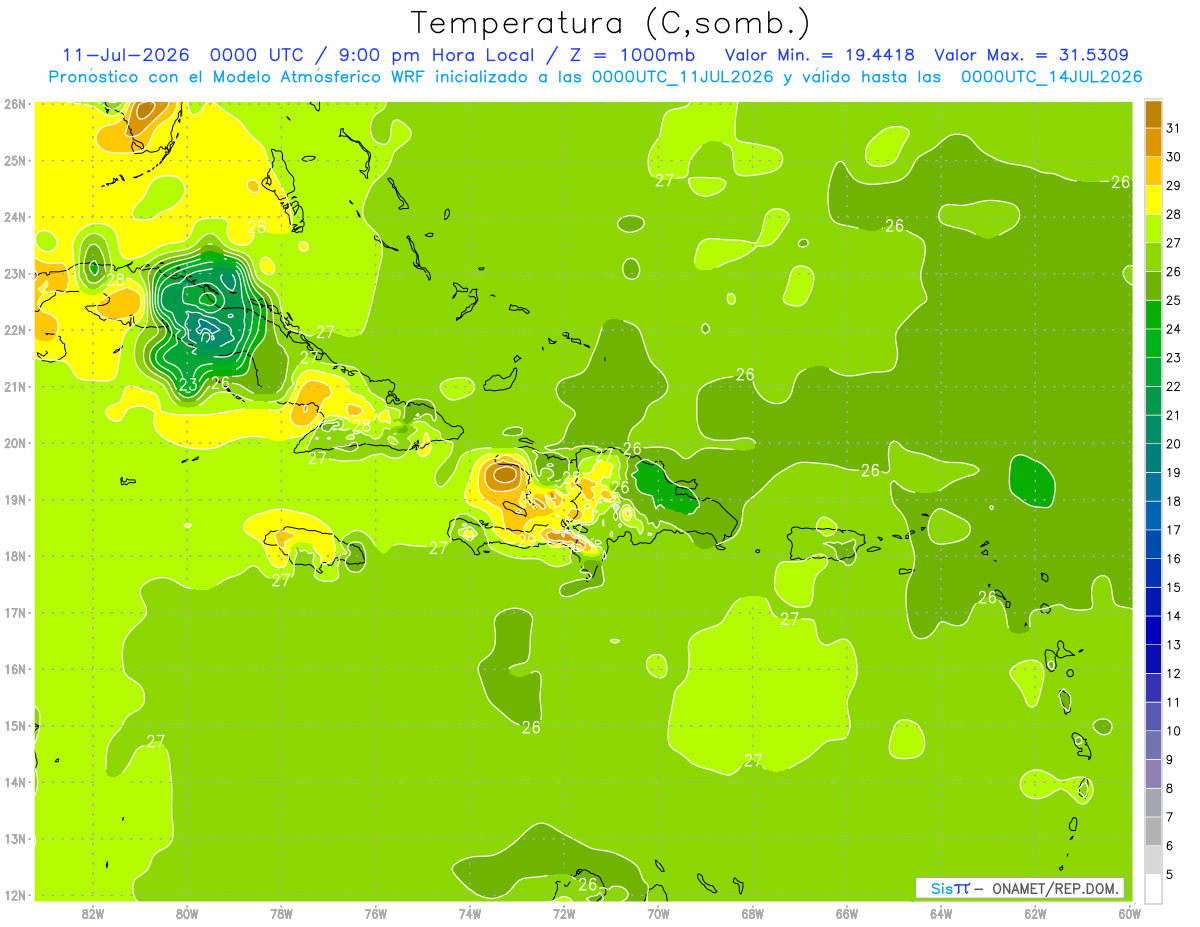Image resolution: width=1200 pixels, height=927 pixels.
Task: Click the blue swatch between 15 and 16
Action: 1153,573
